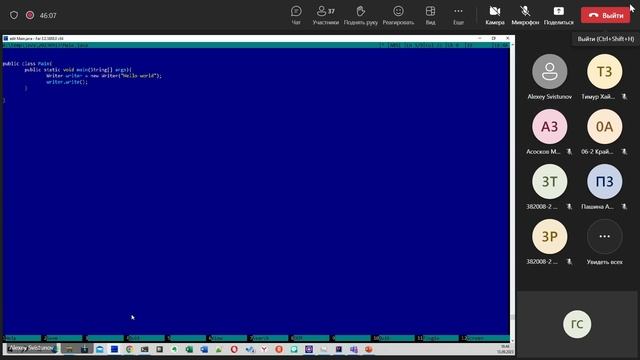Select the ТЗ participant avatar
640x360 pixels.
(604, 71)
